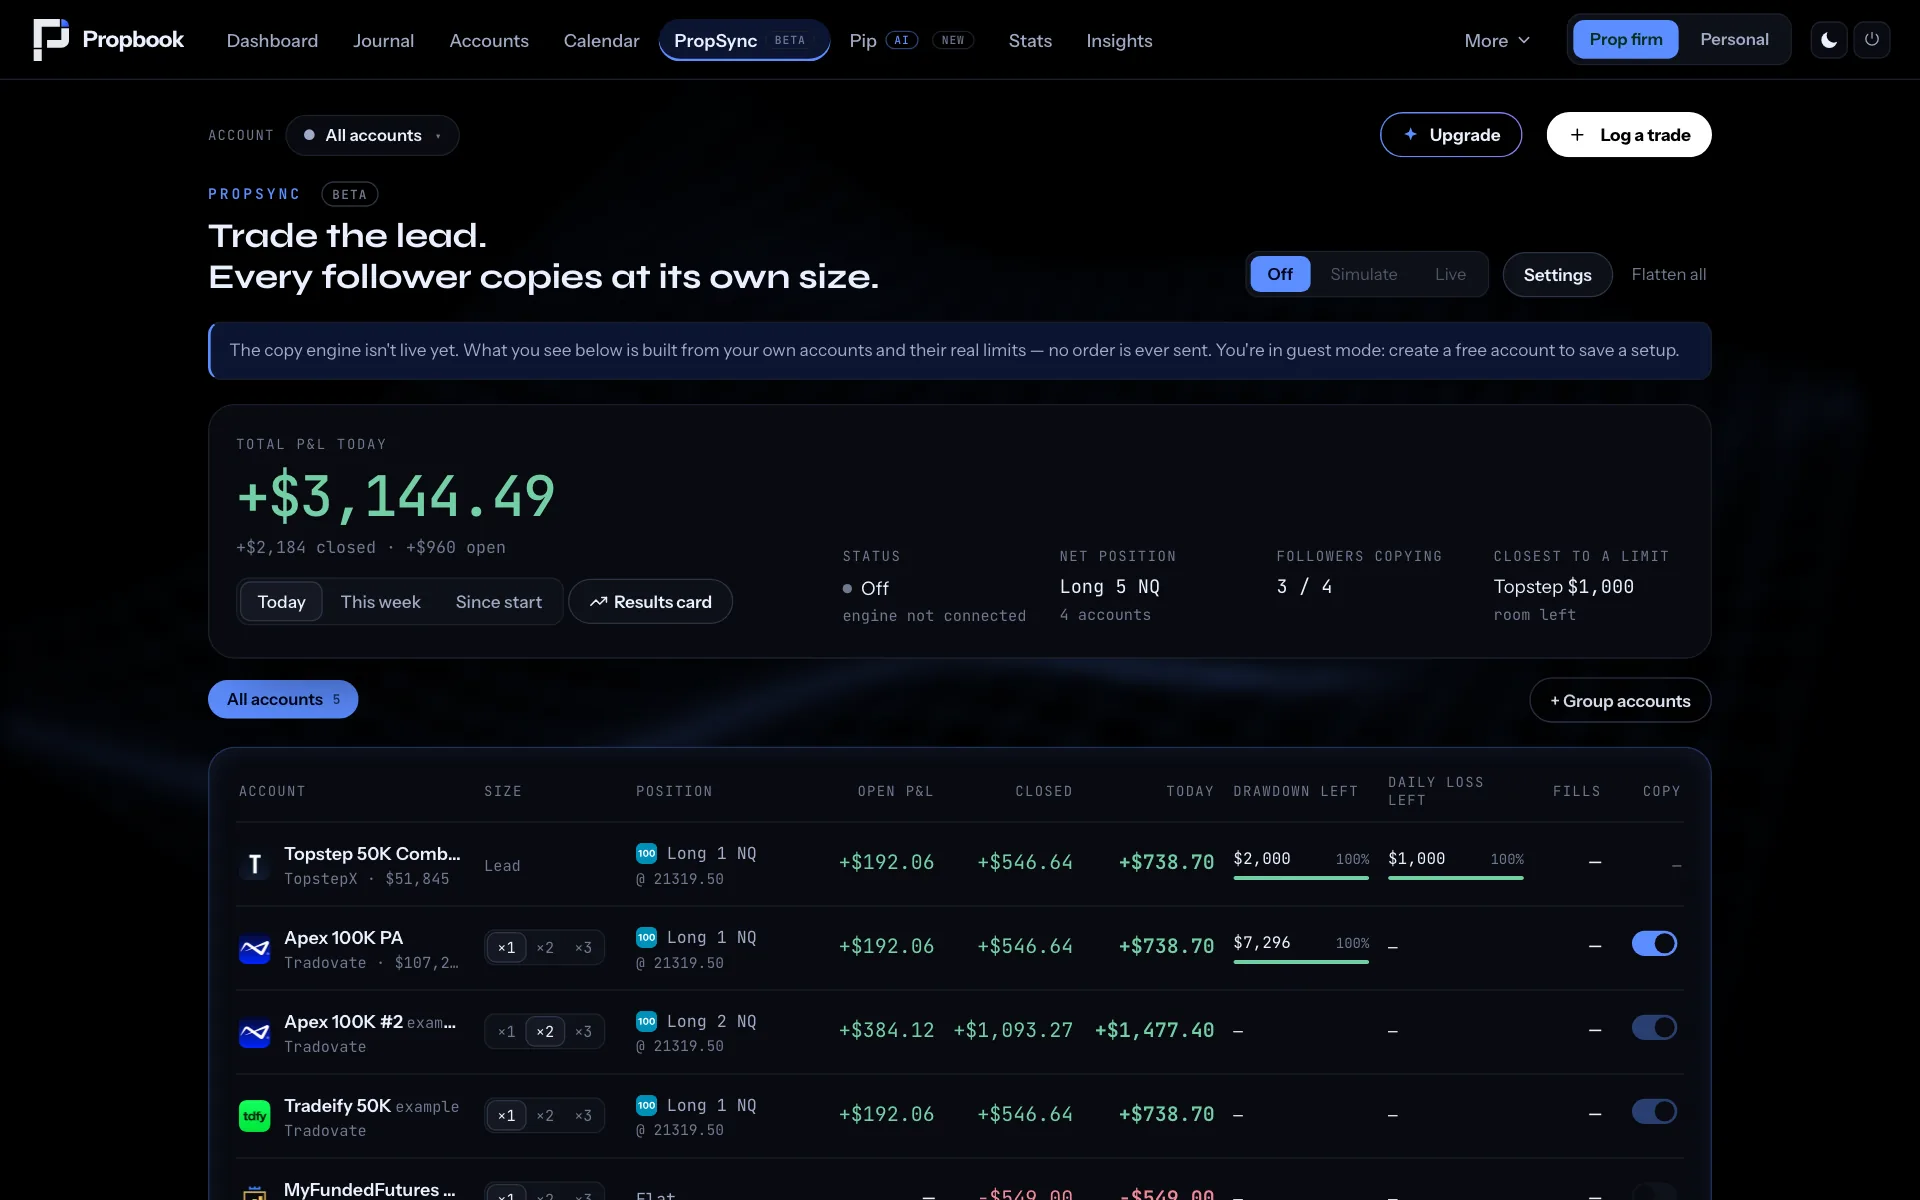The height and width of the screenshot is (1200, 1920).
Task: Click Group accounts button
Action: click(1620, 701)
